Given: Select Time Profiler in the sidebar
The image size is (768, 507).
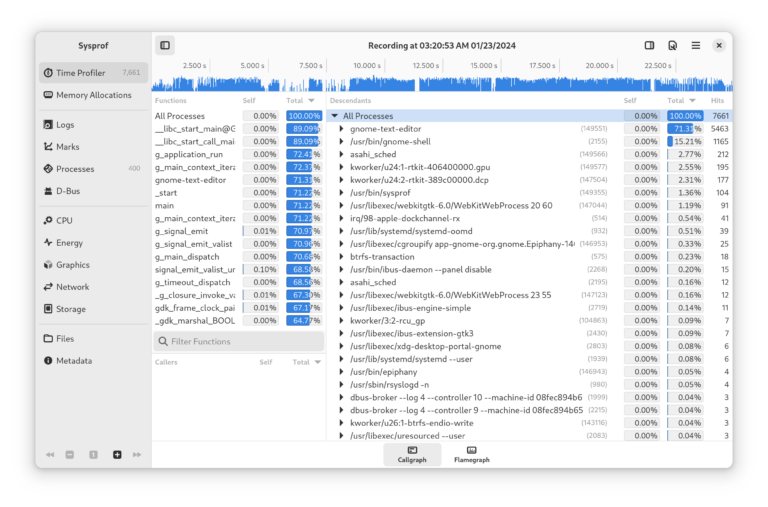Looking at the screenshot, I should coord(93,72).
